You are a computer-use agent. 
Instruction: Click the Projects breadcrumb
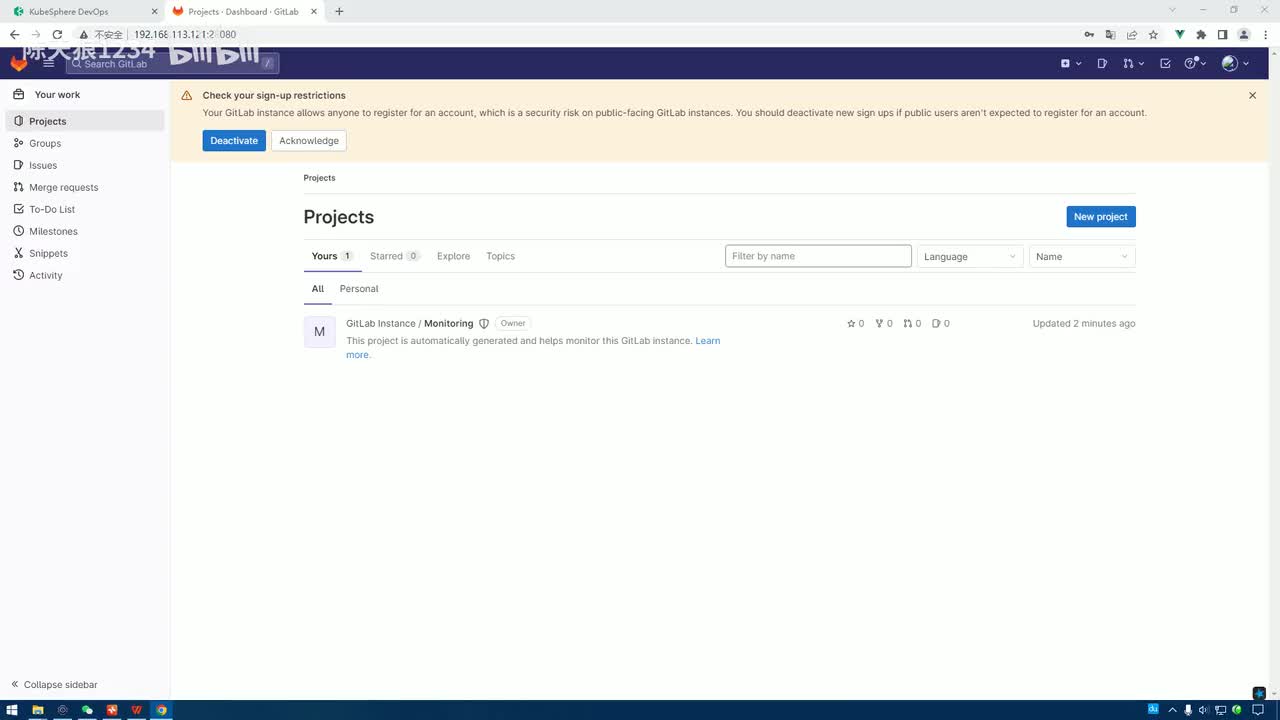point(319,178)
